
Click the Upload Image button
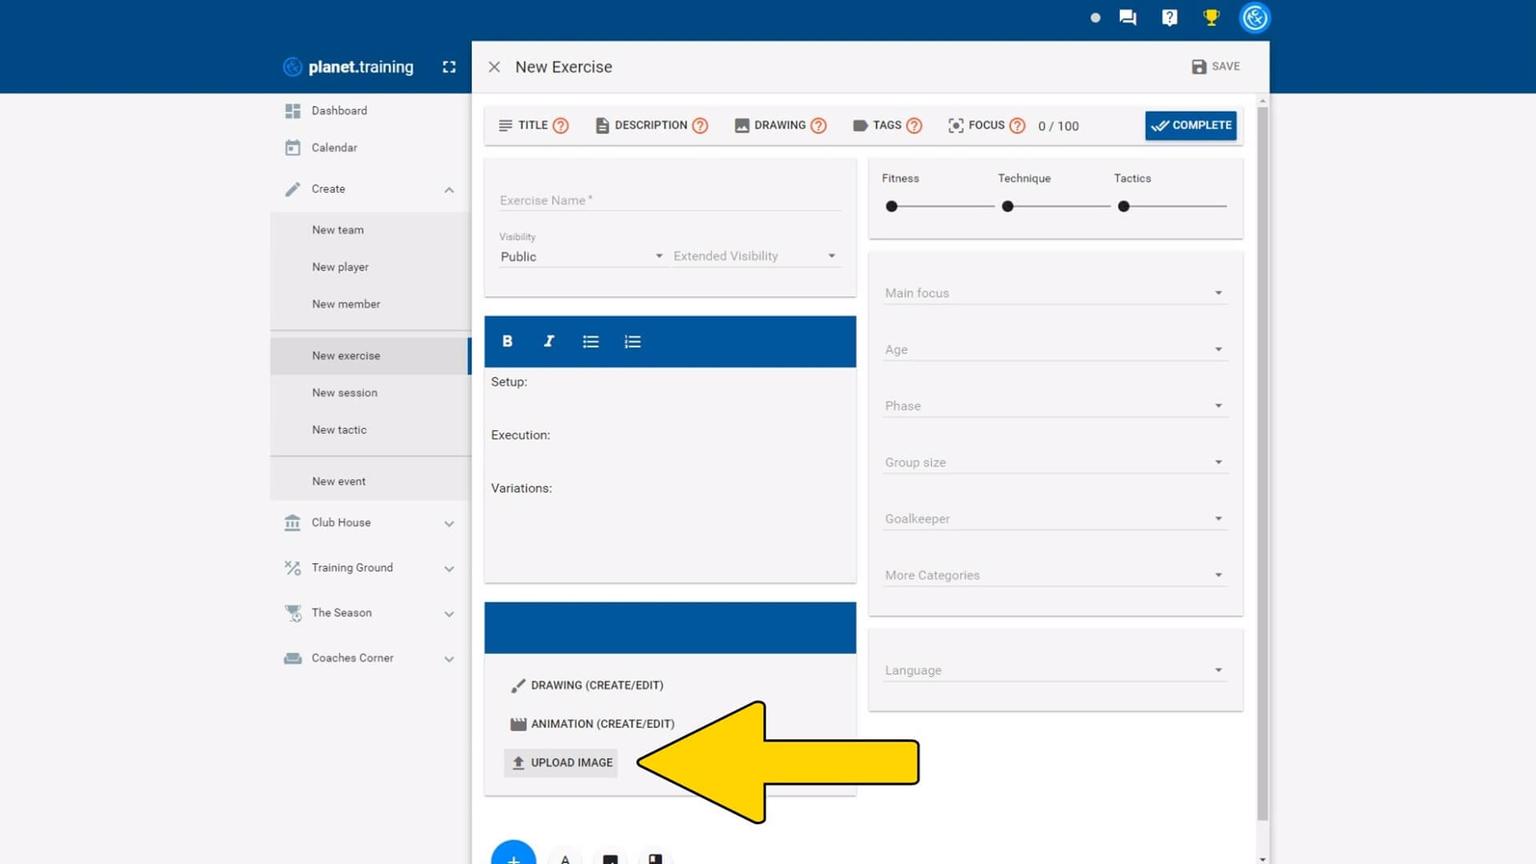click(x=561, y=763)
